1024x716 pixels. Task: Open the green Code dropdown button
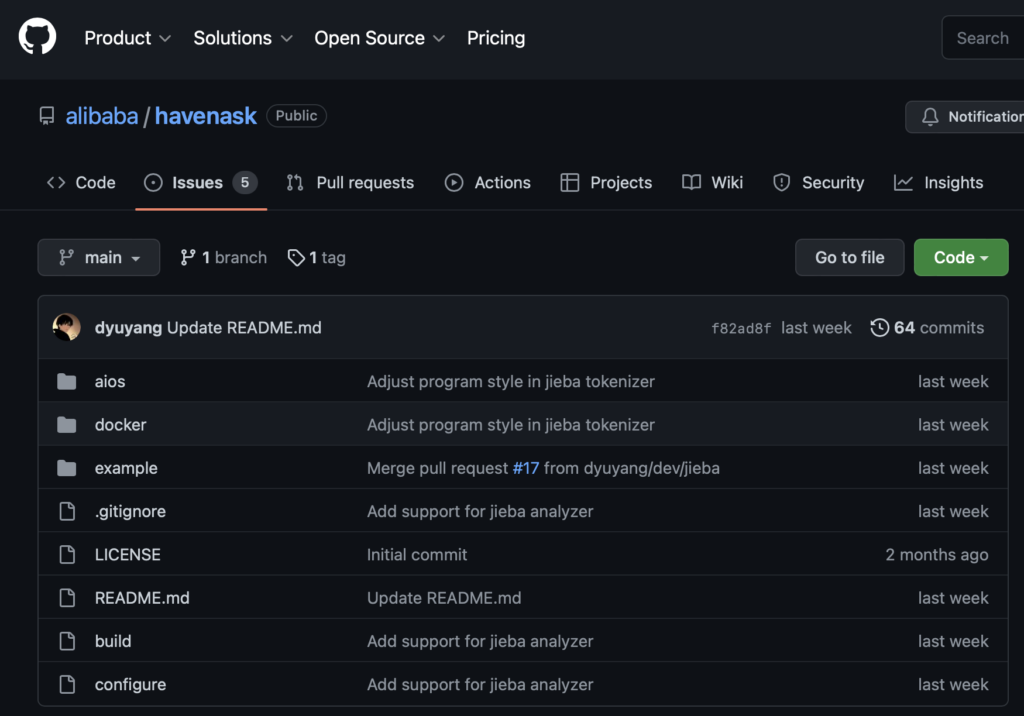click(x=960, y=258)
